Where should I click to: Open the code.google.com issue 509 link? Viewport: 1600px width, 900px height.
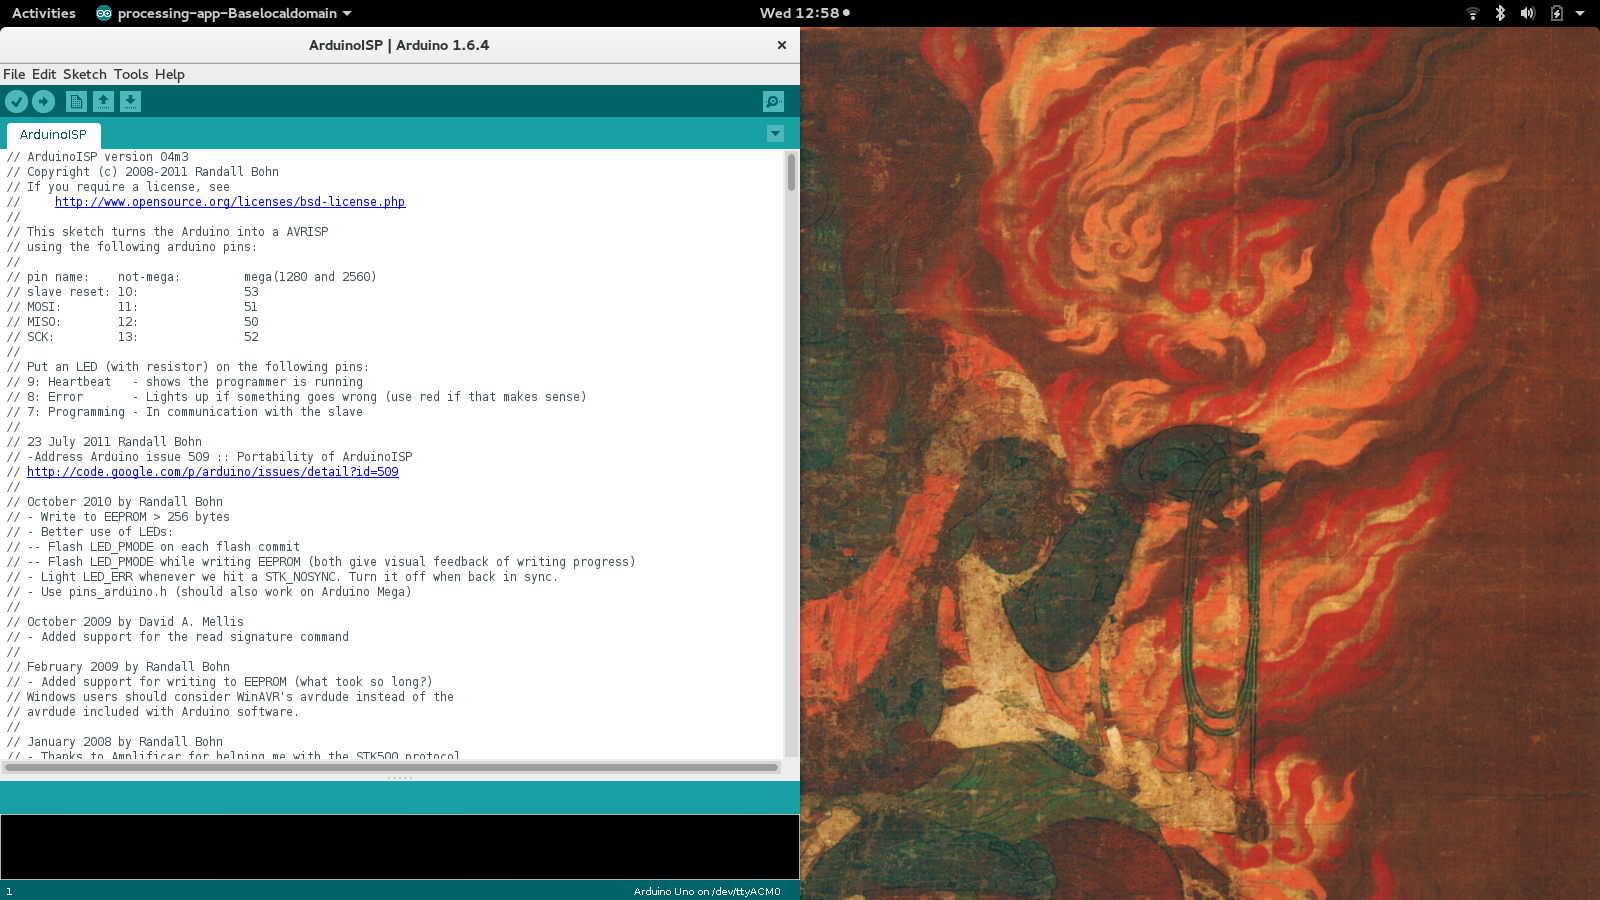click(213, 472)
